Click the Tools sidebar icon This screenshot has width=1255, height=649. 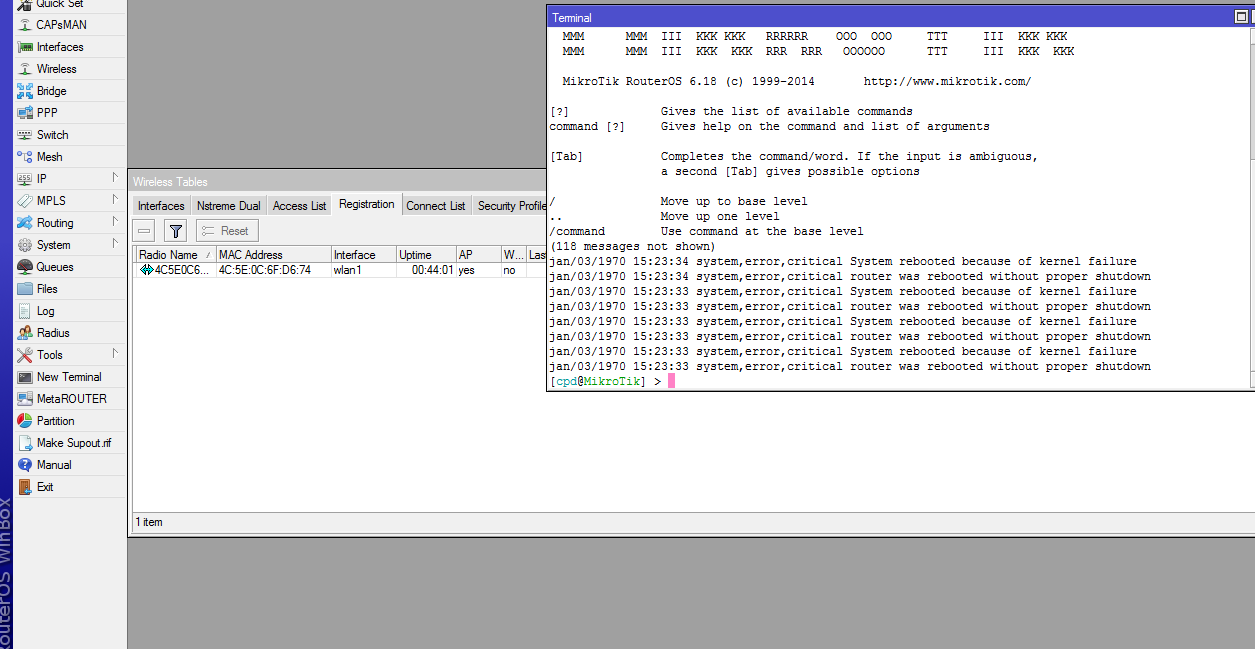[25, 355]
